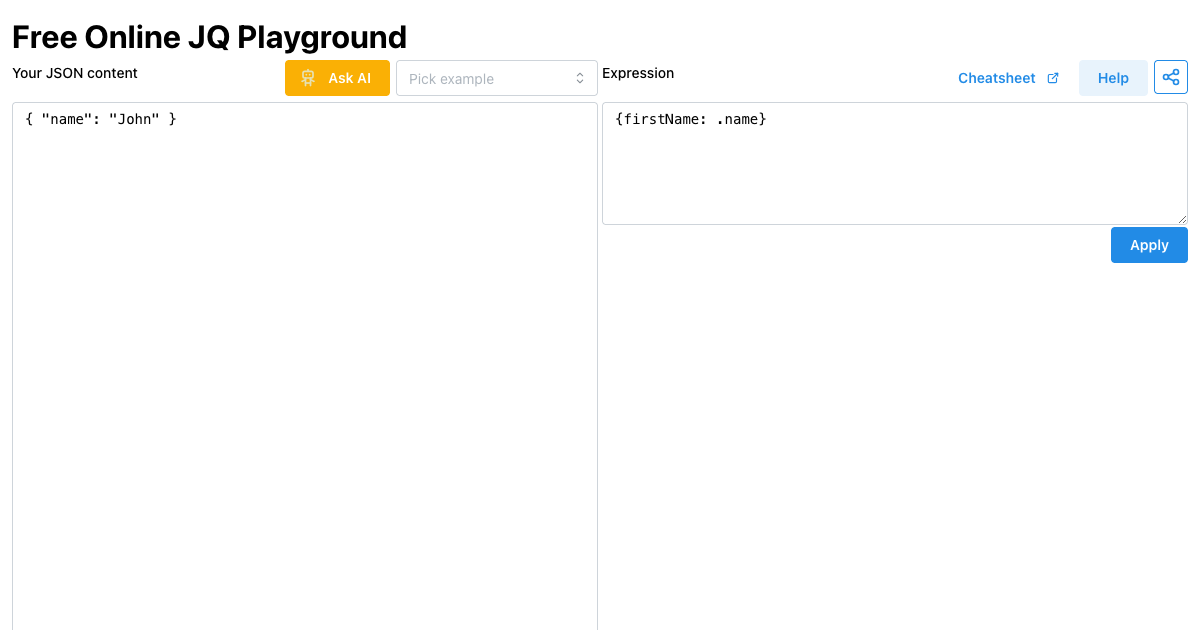Open the Pick example dropdown
Viewport: 1200px width, 630px height.
(496, 79)
